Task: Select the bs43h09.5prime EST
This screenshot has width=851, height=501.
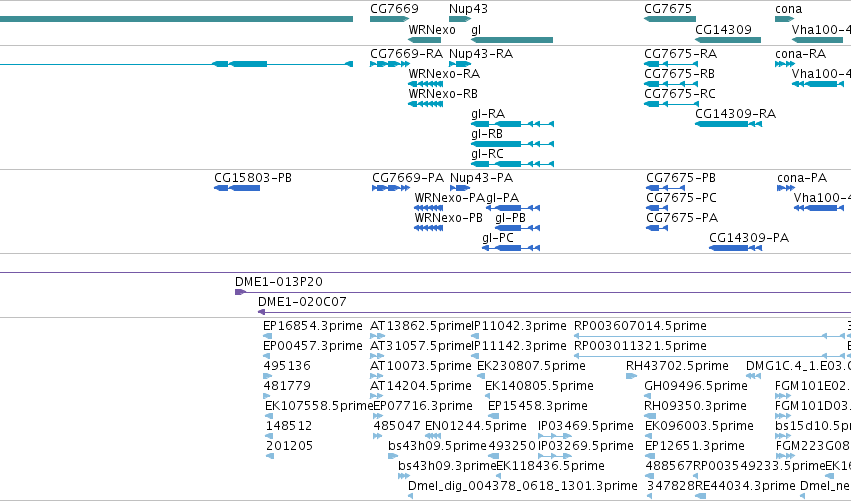Action: point(393,456)
